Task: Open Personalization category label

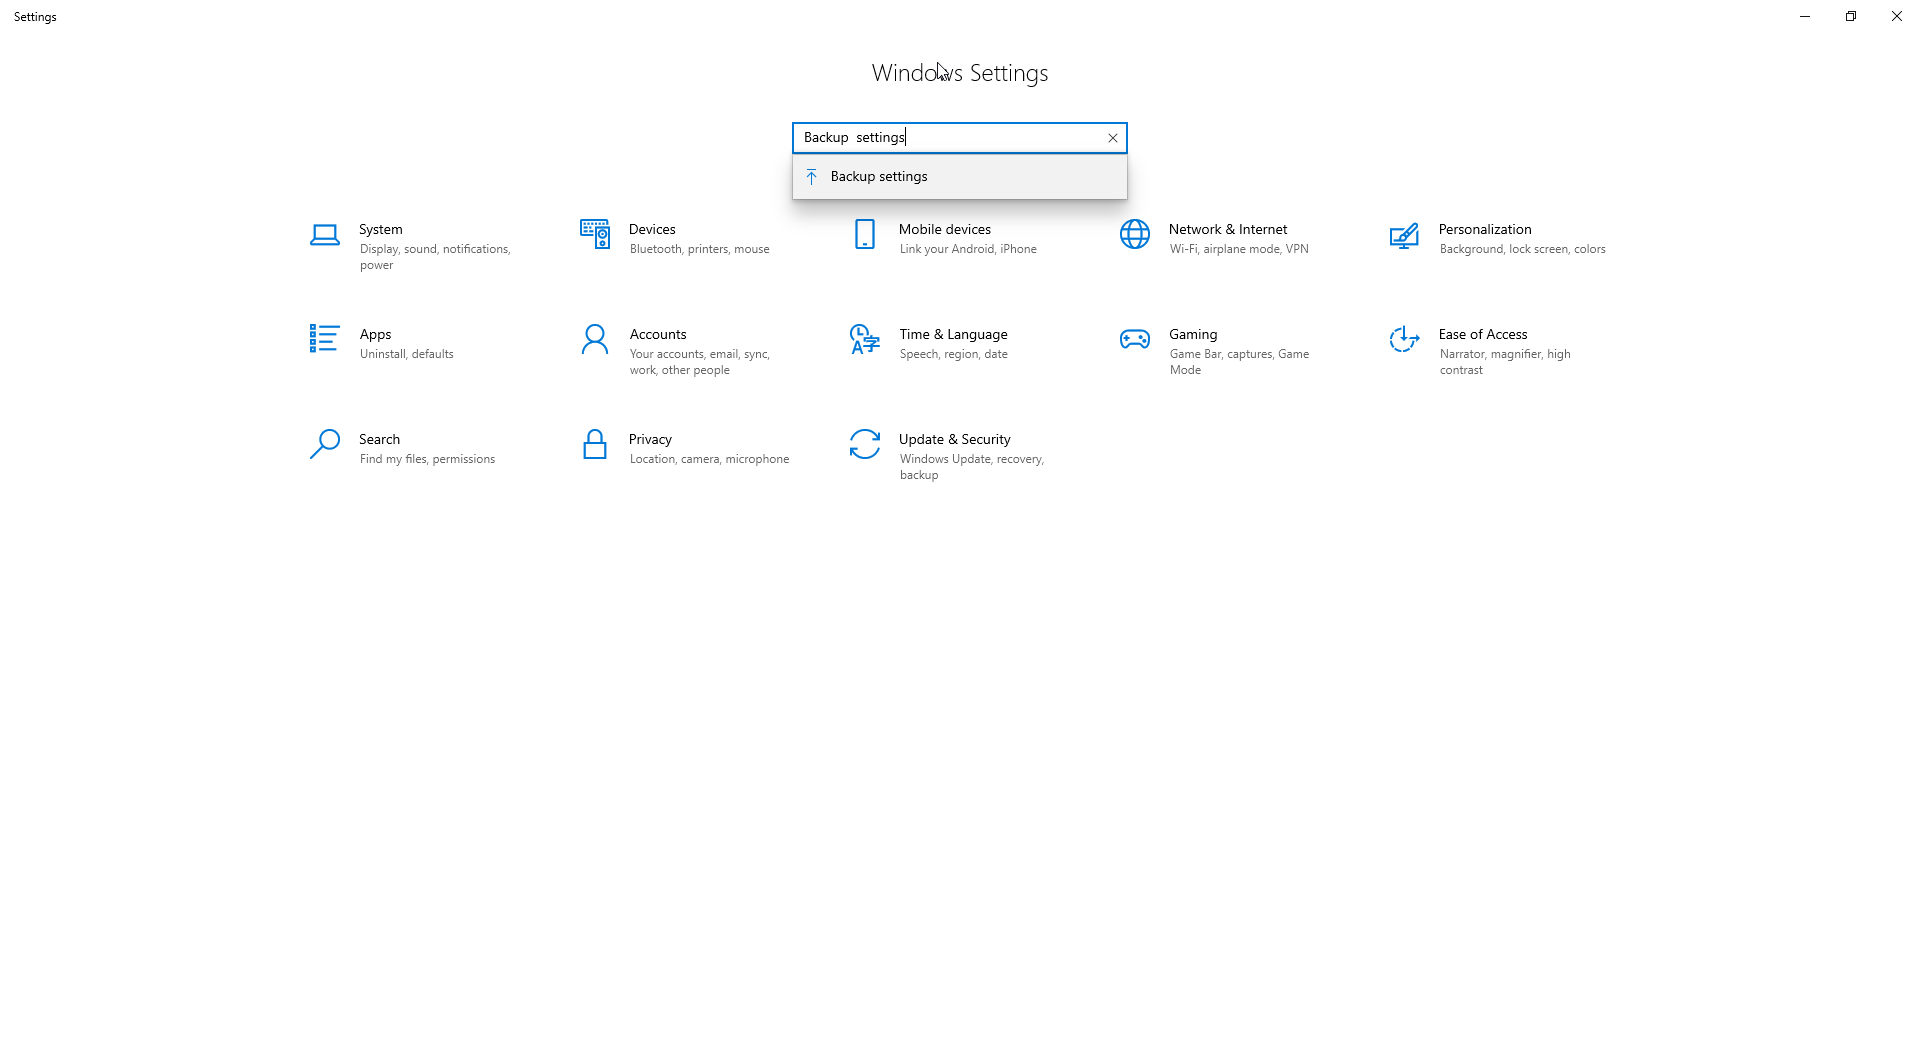Action: (1485, 230)
